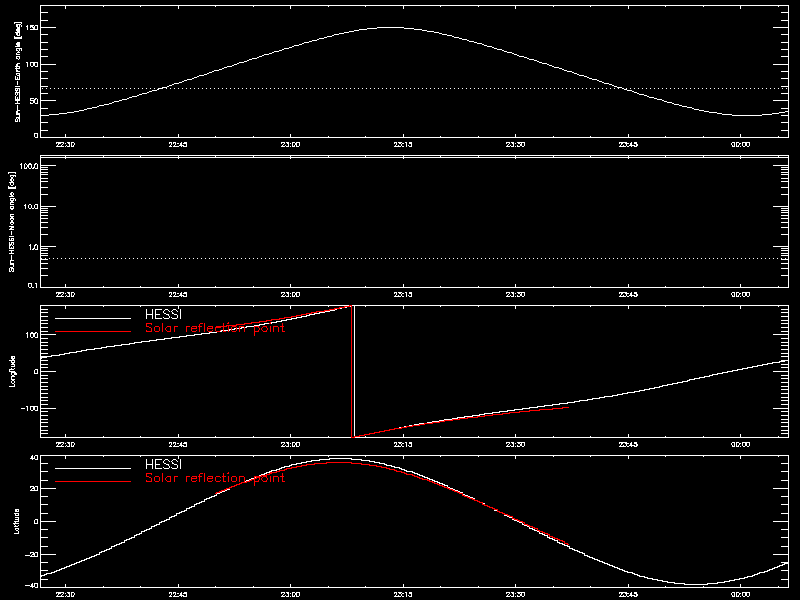Viewport: 800px width, 600px height.
Task: Click the 23:15 time label under Earth angle plot
Action: [403, 144]
